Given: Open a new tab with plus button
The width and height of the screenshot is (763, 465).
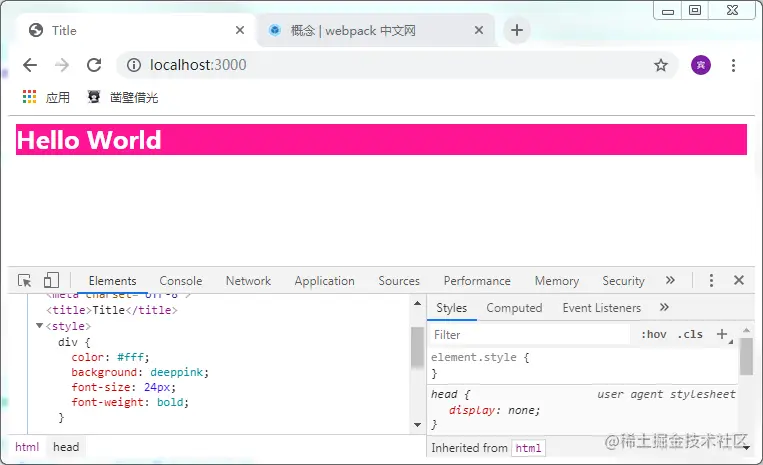Looking at the screenshot, I should pos(517,30).
